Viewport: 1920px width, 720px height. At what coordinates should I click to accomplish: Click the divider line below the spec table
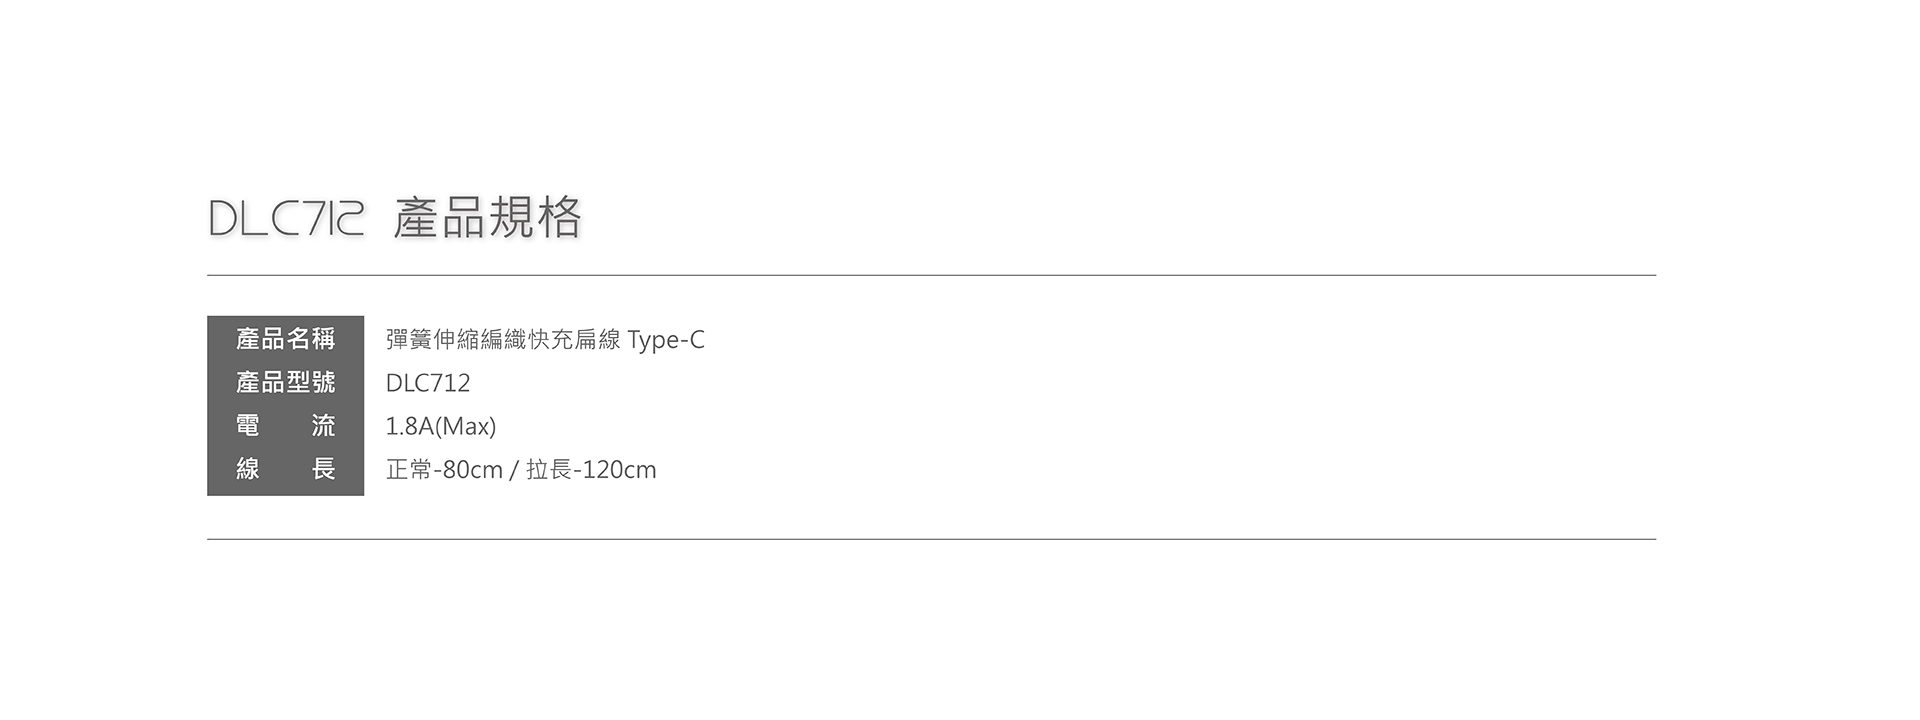(931, 539)
